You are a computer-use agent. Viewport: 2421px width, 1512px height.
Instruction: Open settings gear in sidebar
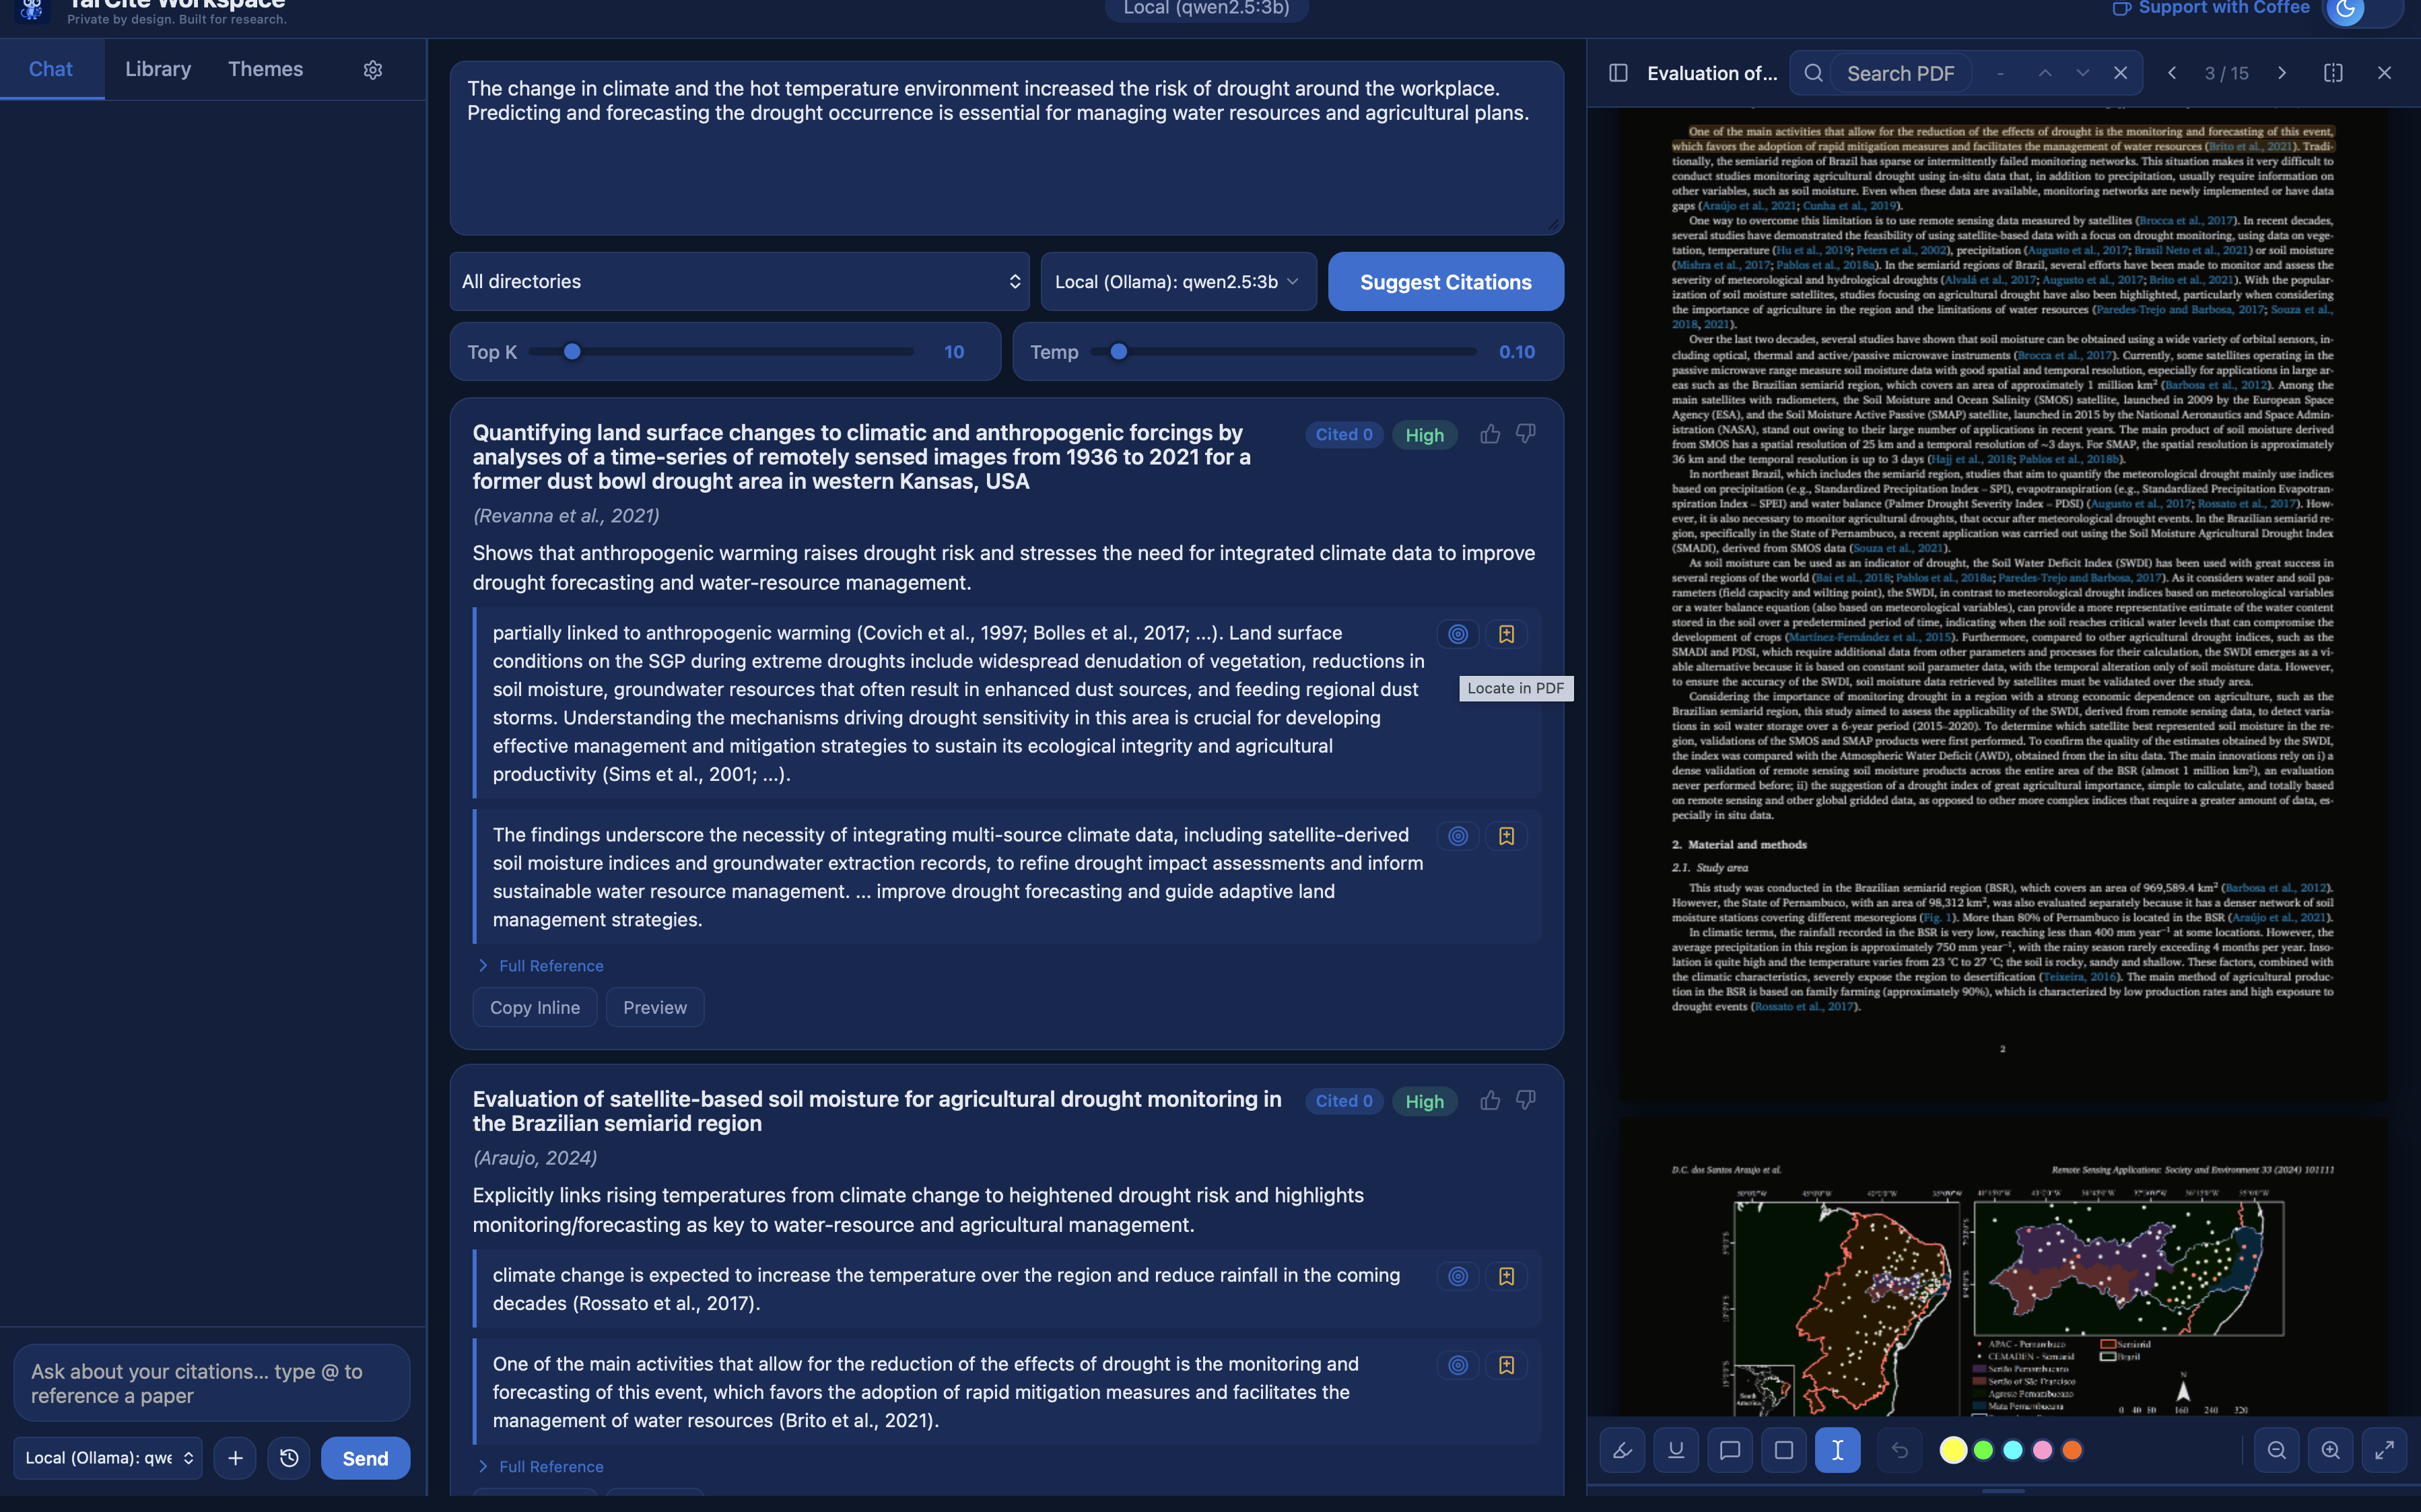[x=373, y=70]
